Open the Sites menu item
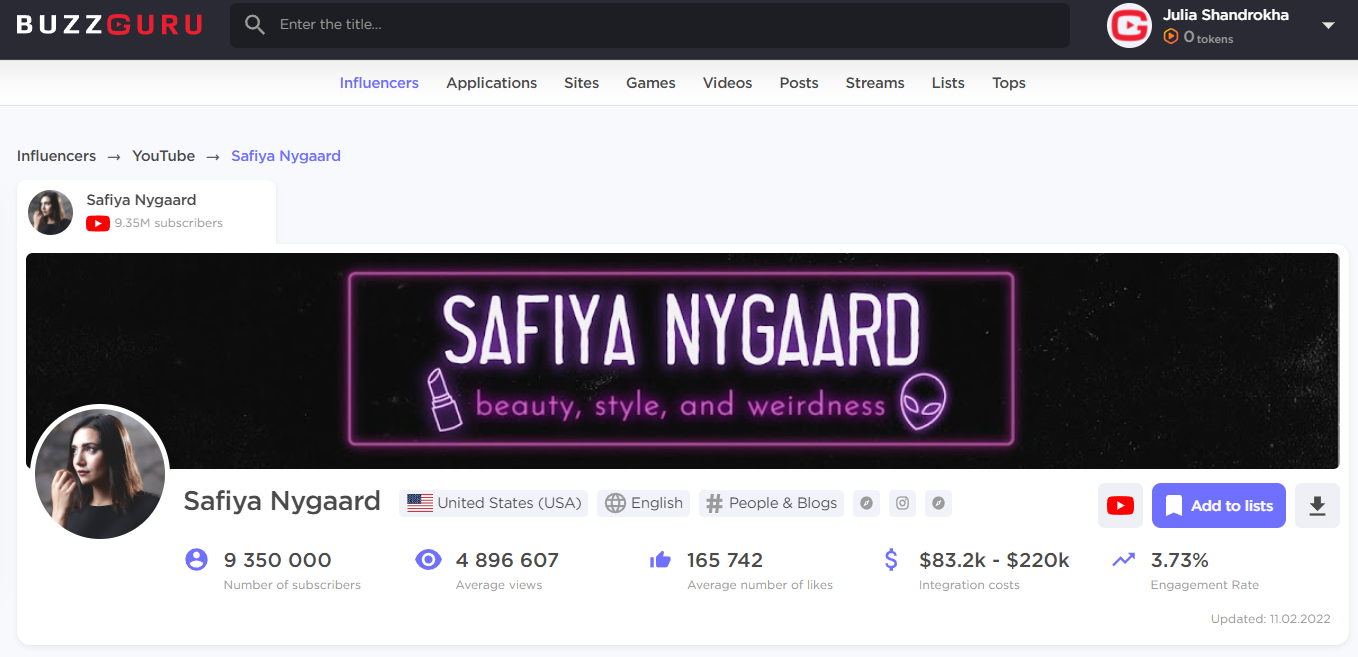This screenshot has width=1358, height=657. click(x=581, y=83)
